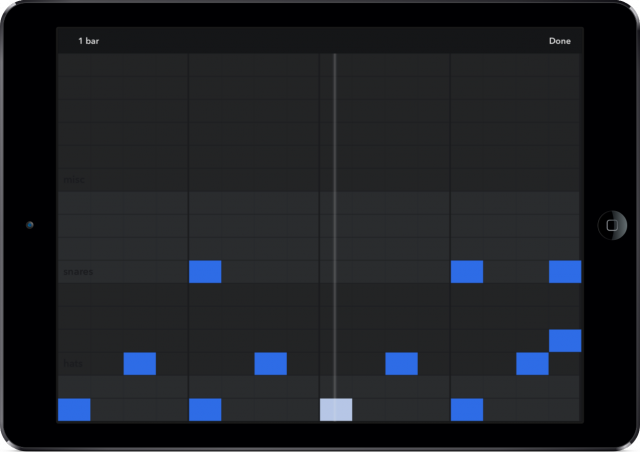Select the hats row label

pos(74,364)
